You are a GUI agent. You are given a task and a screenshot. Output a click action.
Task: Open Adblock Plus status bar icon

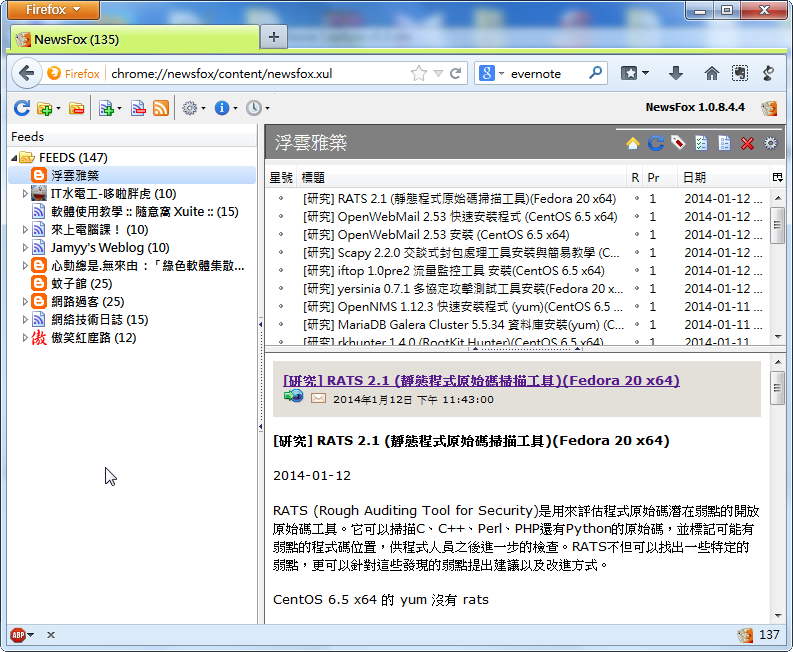coord(18,635)
